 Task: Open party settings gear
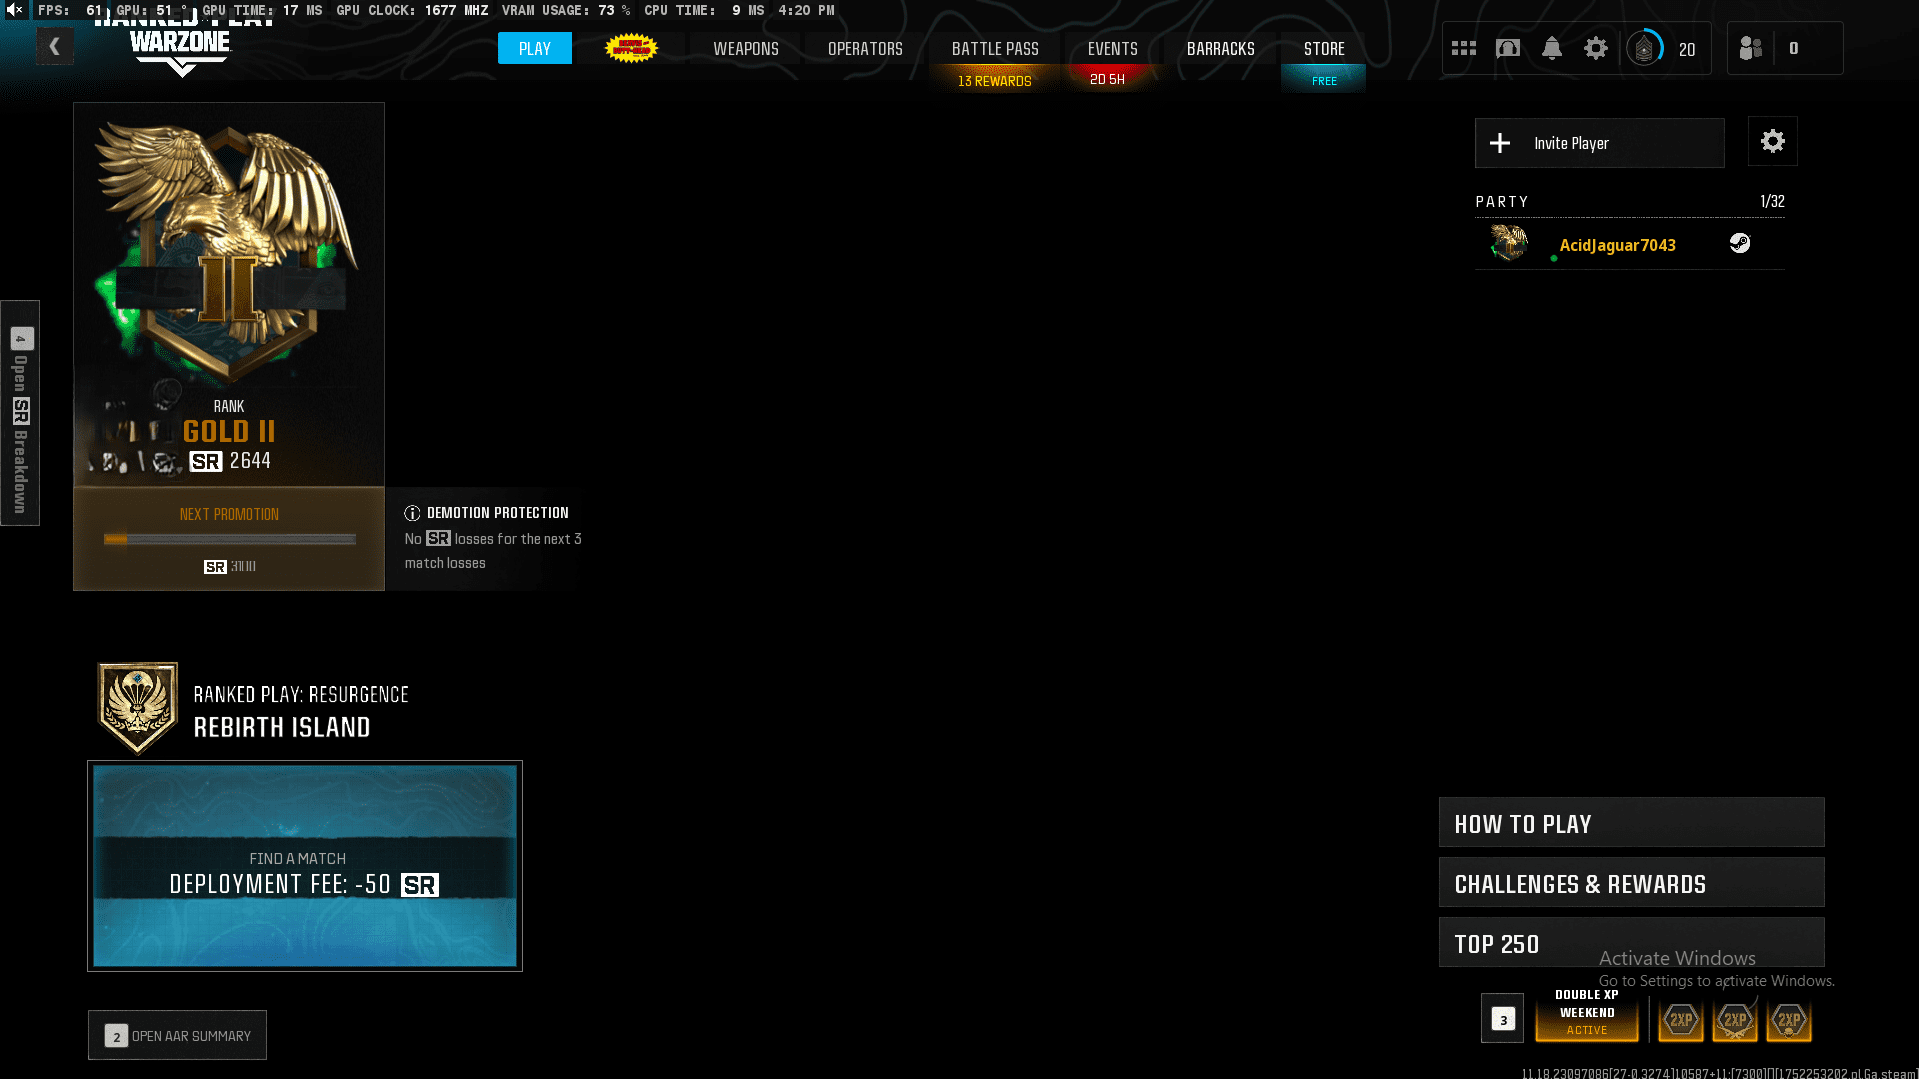coord(1773,141)
